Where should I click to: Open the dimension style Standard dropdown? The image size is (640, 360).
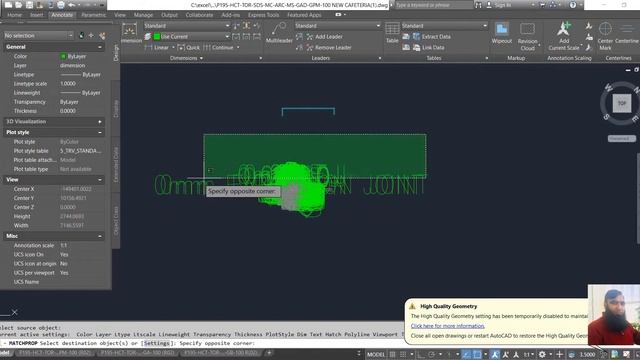tap(187, 26)
